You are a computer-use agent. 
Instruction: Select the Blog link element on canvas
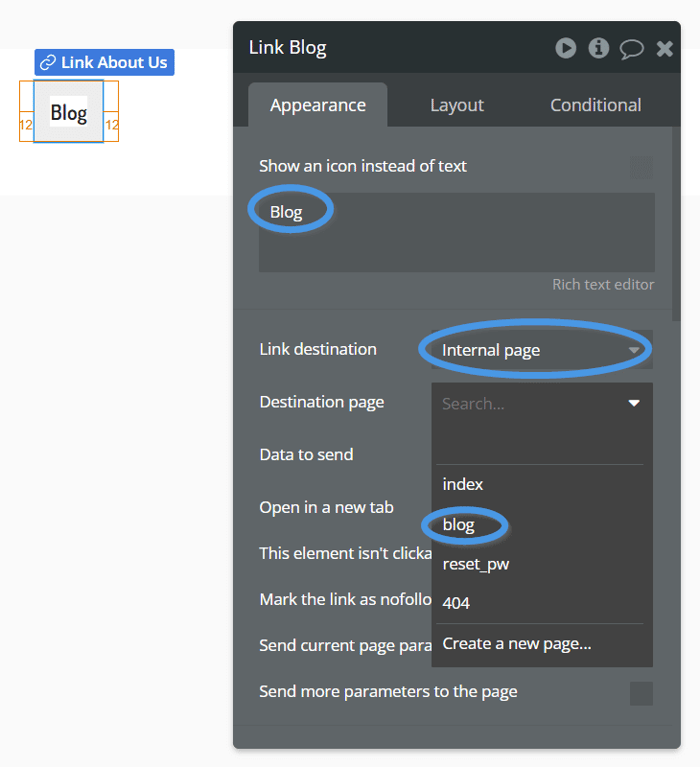[x=68, y=112]
